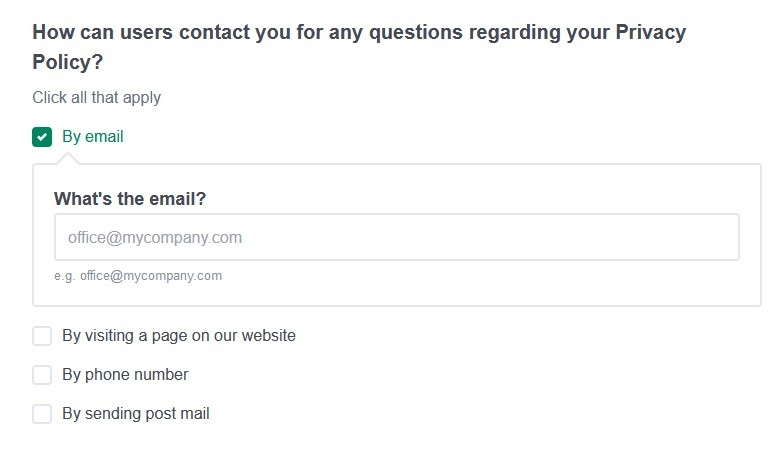Focus the email address input field

(396, 238)
